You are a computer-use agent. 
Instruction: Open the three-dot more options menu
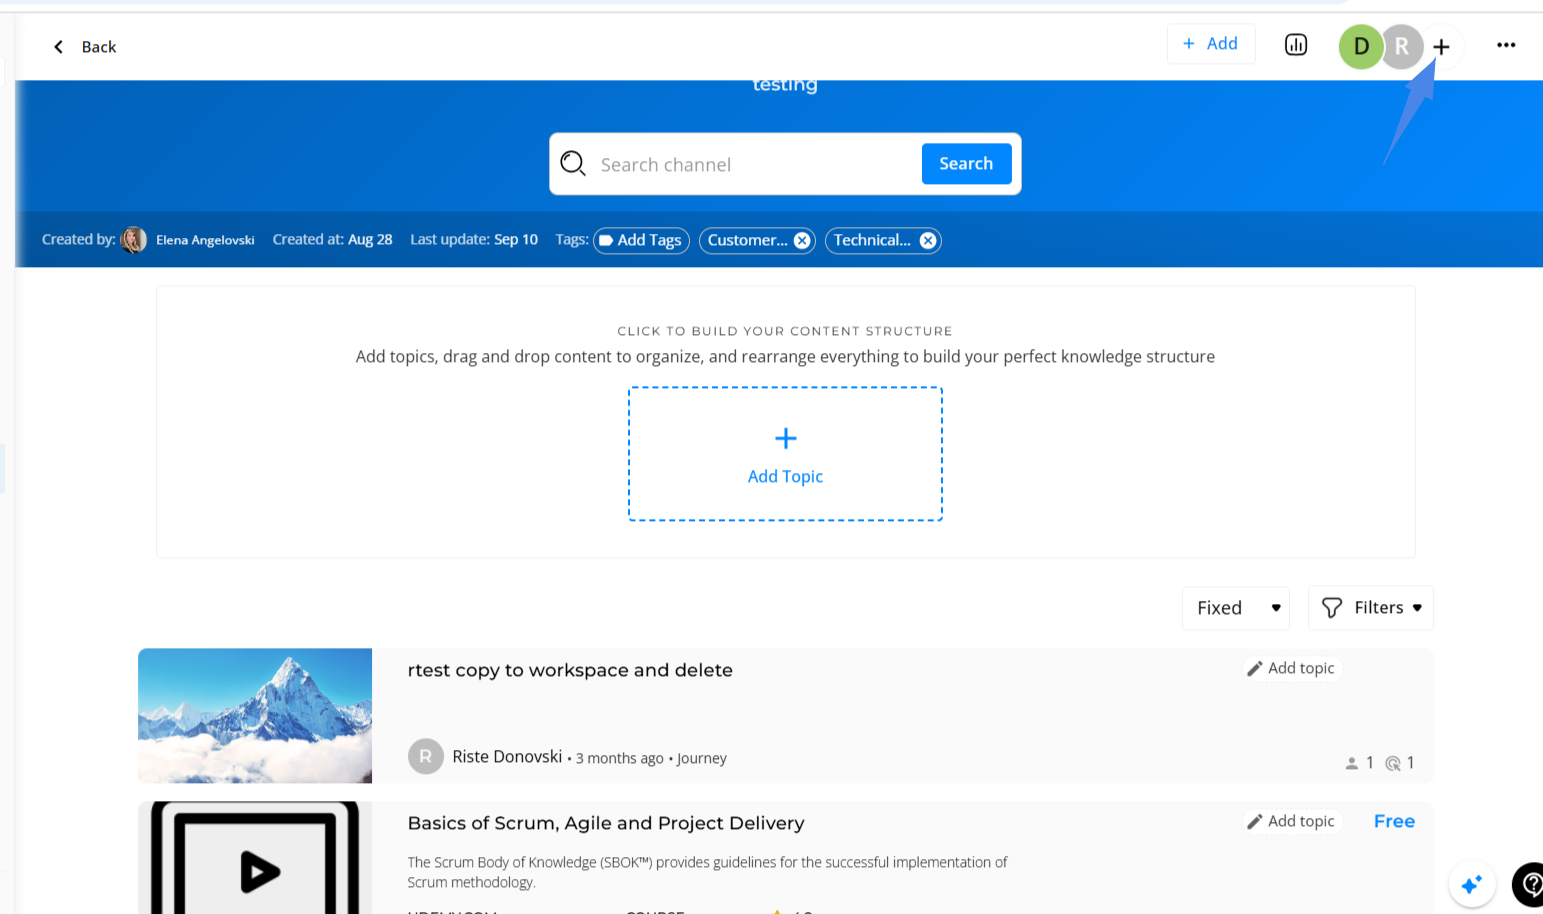coord(1505,45)
